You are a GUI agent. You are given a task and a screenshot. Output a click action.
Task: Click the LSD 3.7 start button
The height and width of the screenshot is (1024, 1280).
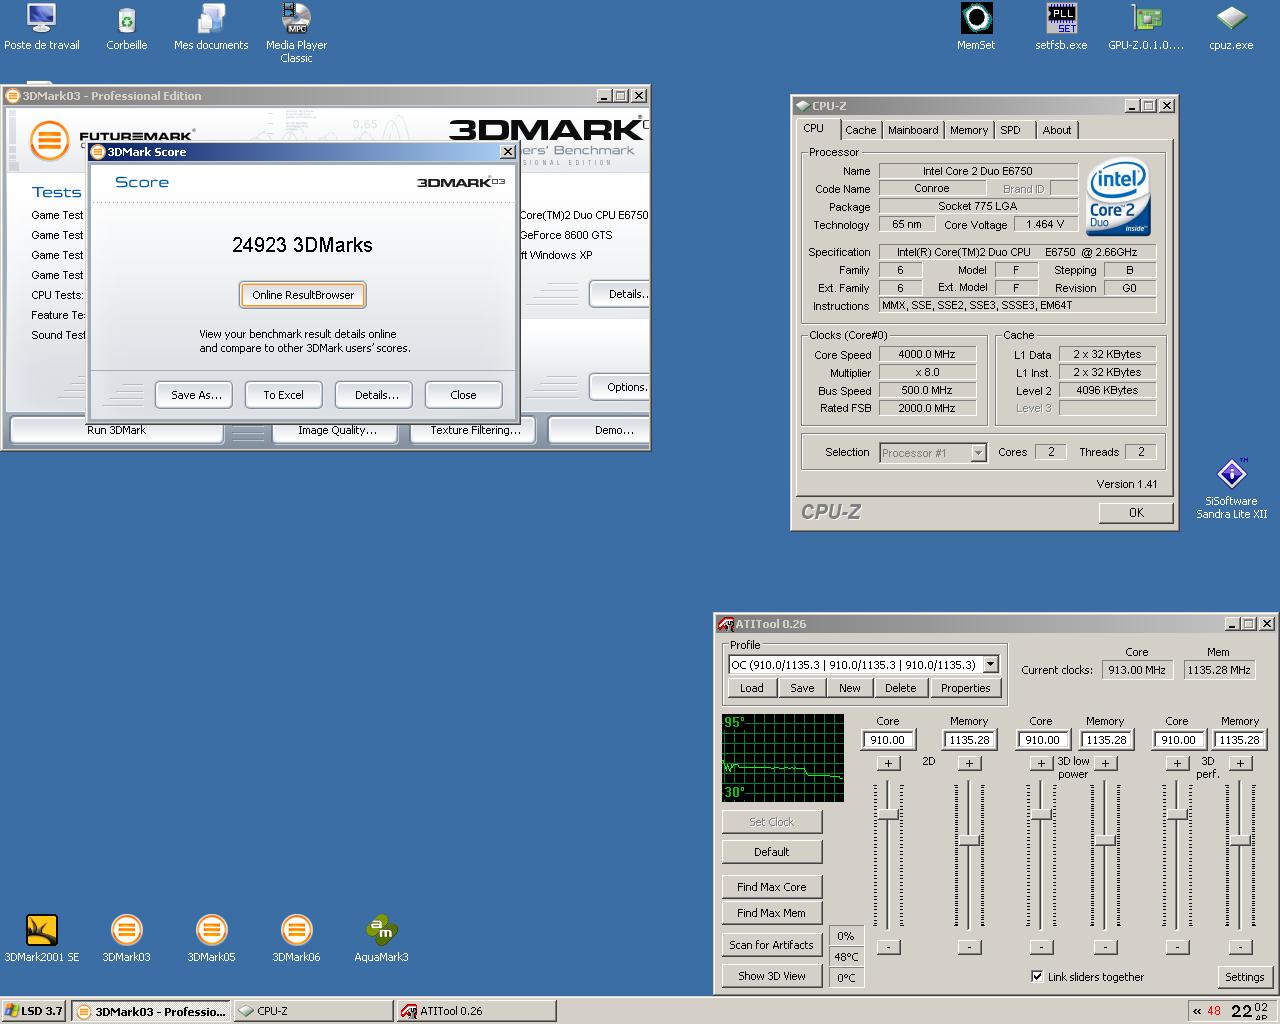point(34,1011)
